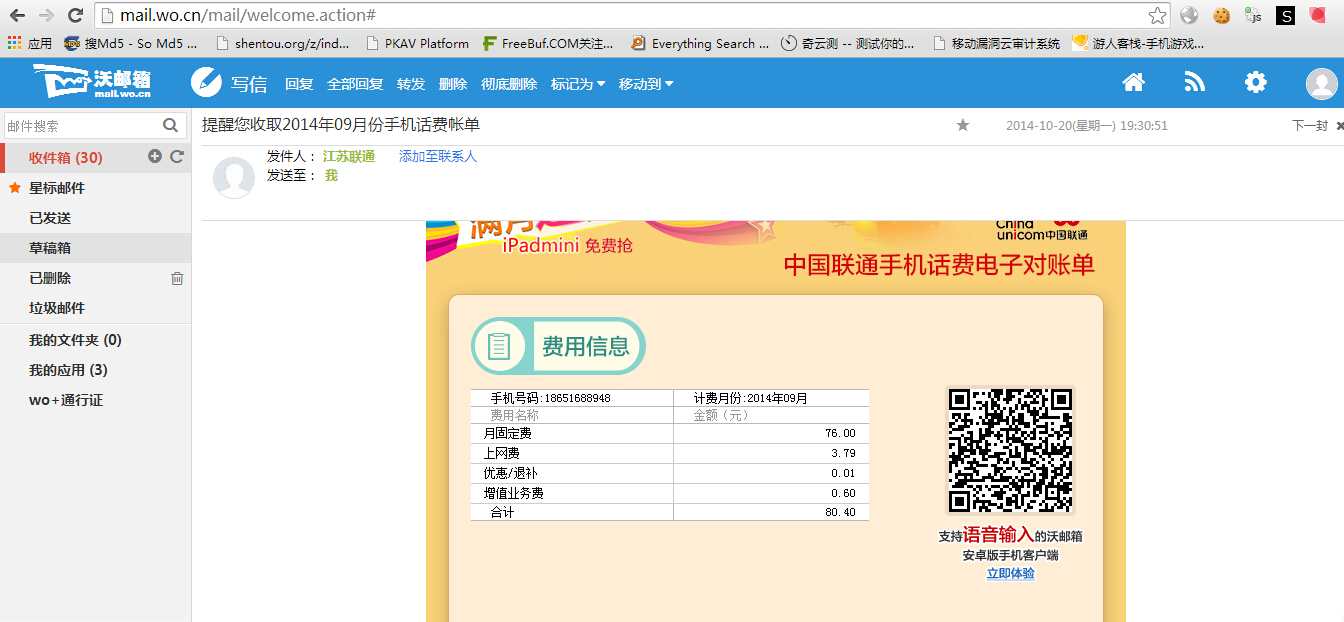This screenshot has height=622, width=1344.
Task: Open the 移动到 dropdown
Action: [646, 84]
